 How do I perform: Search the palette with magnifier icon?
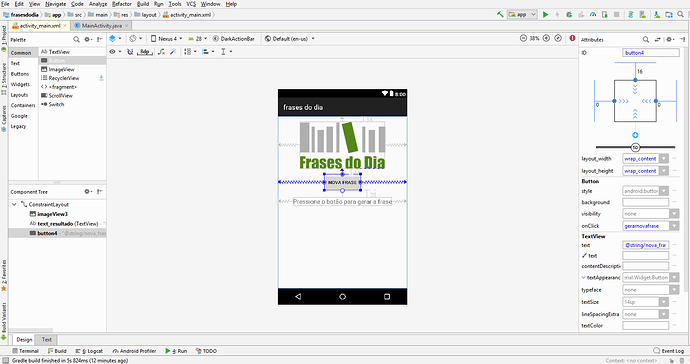click(76, 40)
